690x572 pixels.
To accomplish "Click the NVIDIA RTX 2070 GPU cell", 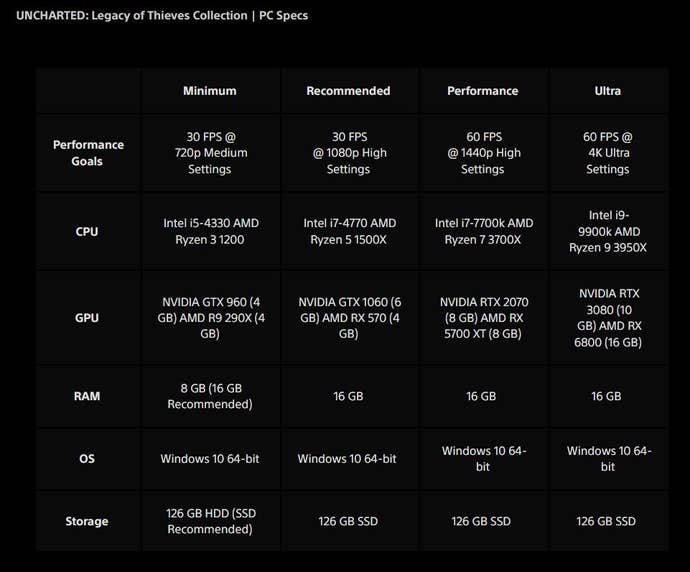I will [482, 318].
